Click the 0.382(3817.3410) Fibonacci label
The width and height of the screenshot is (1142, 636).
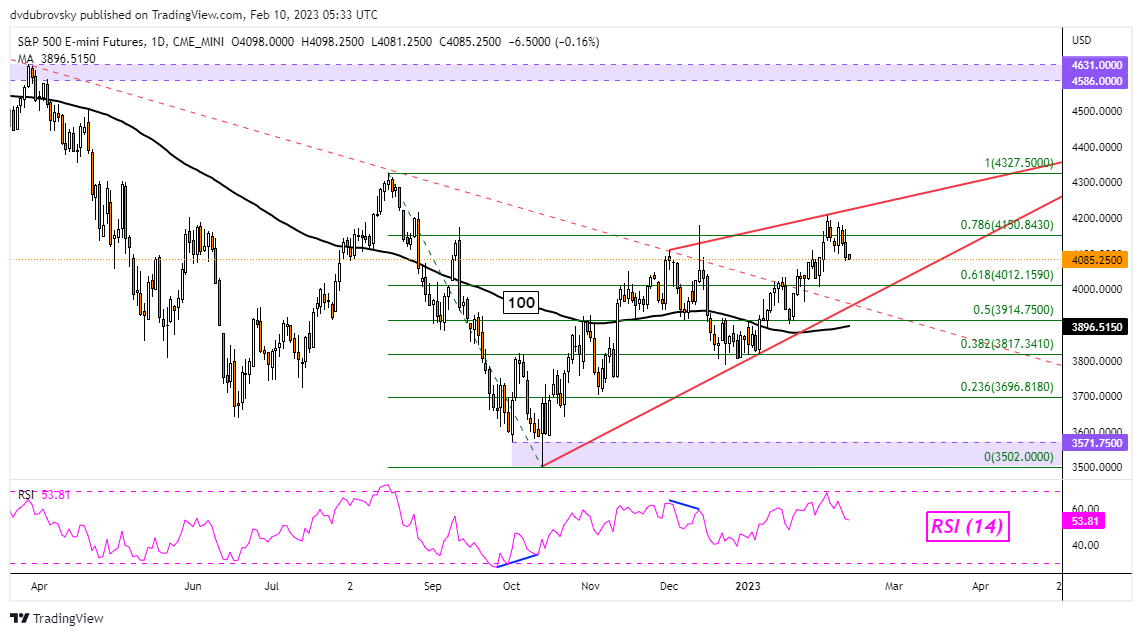coord(1007,344)
